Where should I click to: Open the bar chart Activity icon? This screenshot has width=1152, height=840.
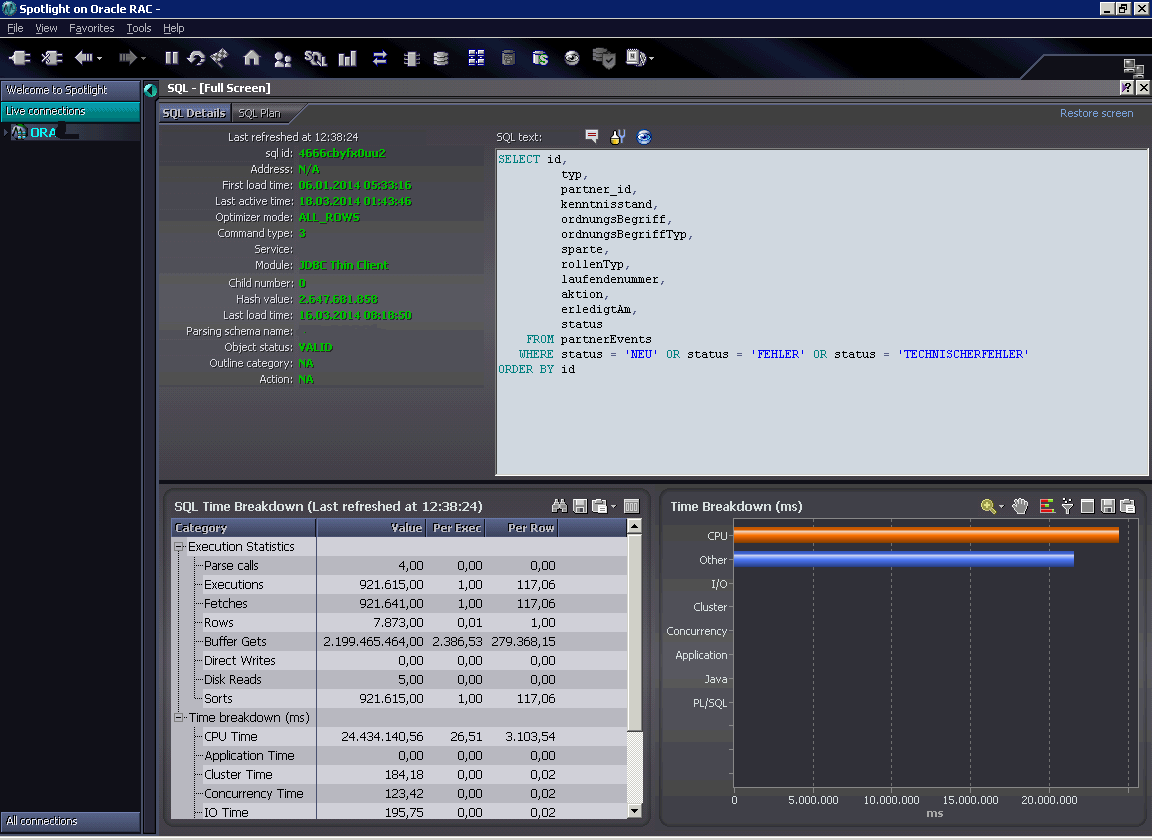click(348, 58)
